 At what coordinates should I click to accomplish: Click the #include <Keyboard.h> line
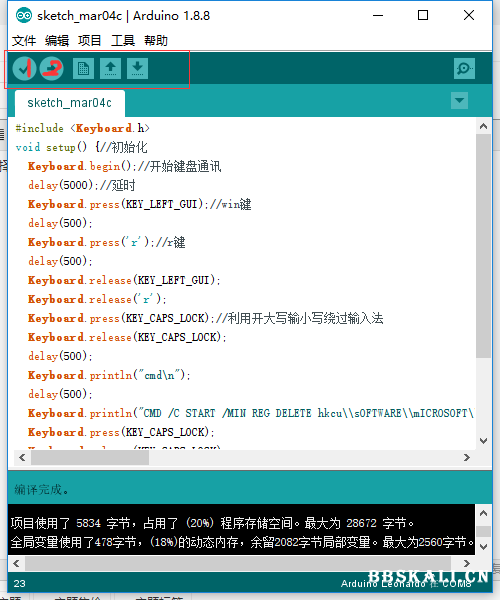point(82,128)
